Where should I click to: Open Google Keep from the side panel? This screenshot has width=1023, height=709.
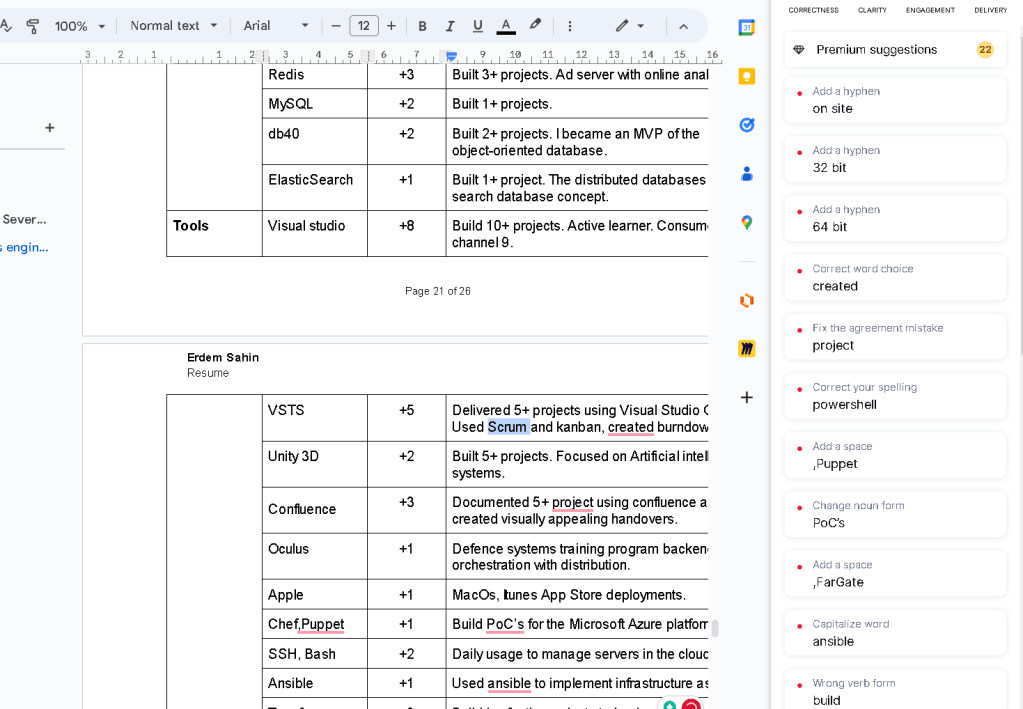pyautogui.click(x=746, y=76)
